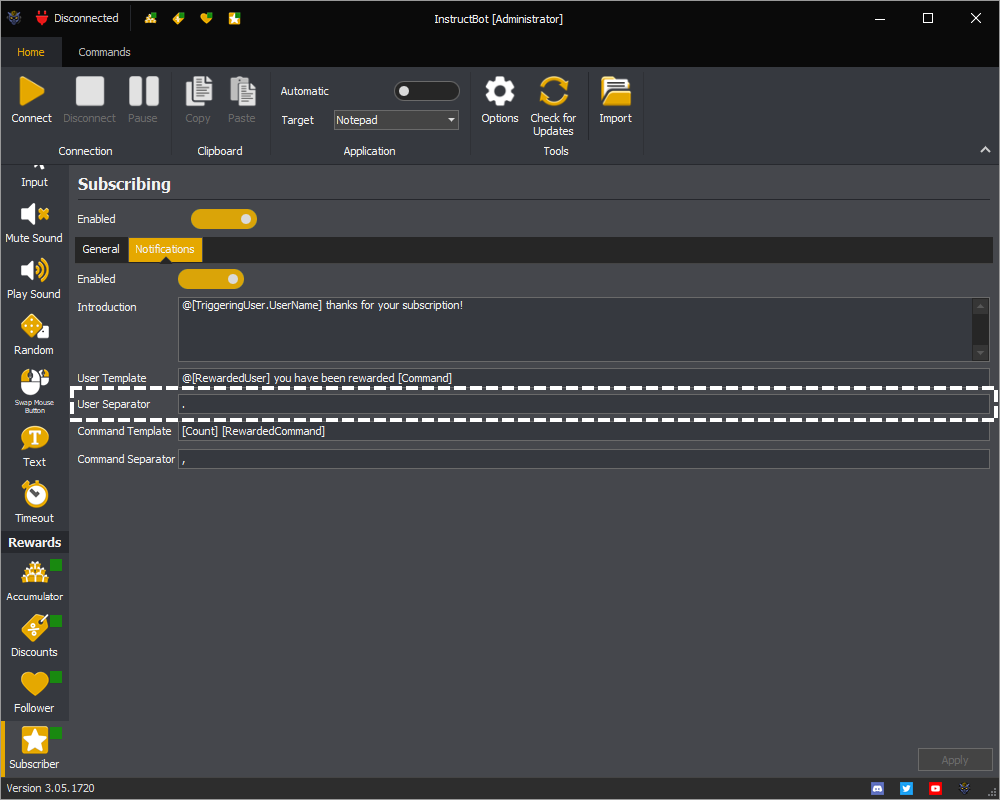
Task: Click the Disconnect stop icon
Action: (89, 91)
